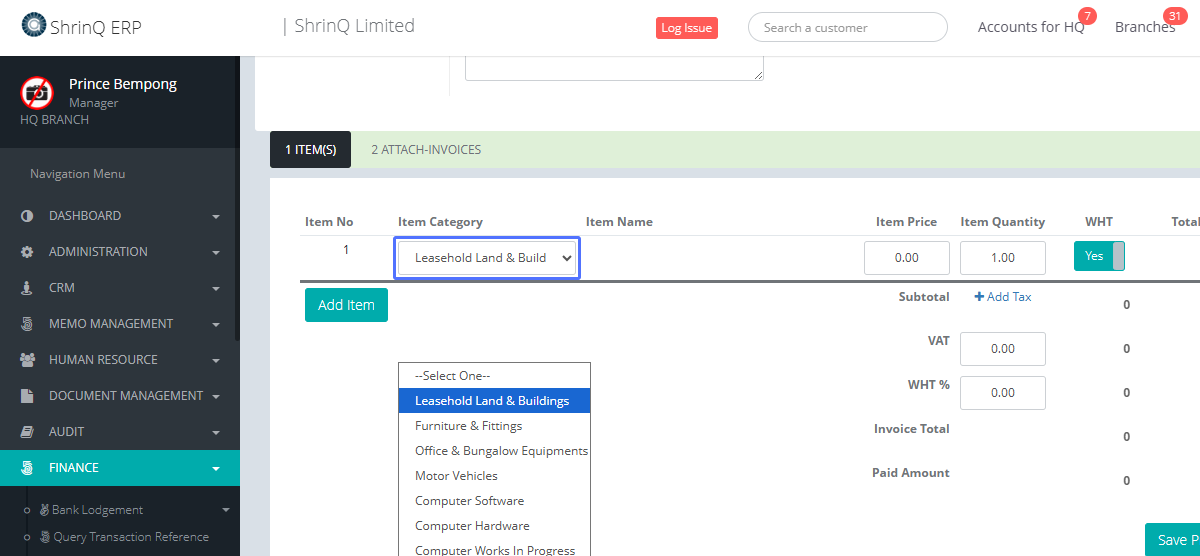Click the Item Price input box

906,258
